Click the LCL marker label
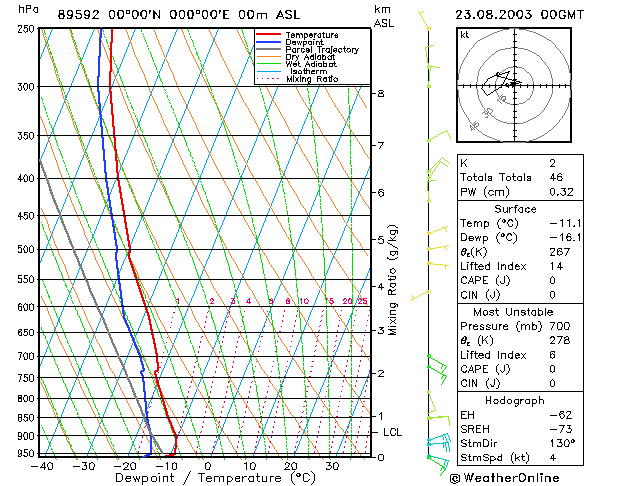This screenshot has width=629, height=486. coord(392,432)
